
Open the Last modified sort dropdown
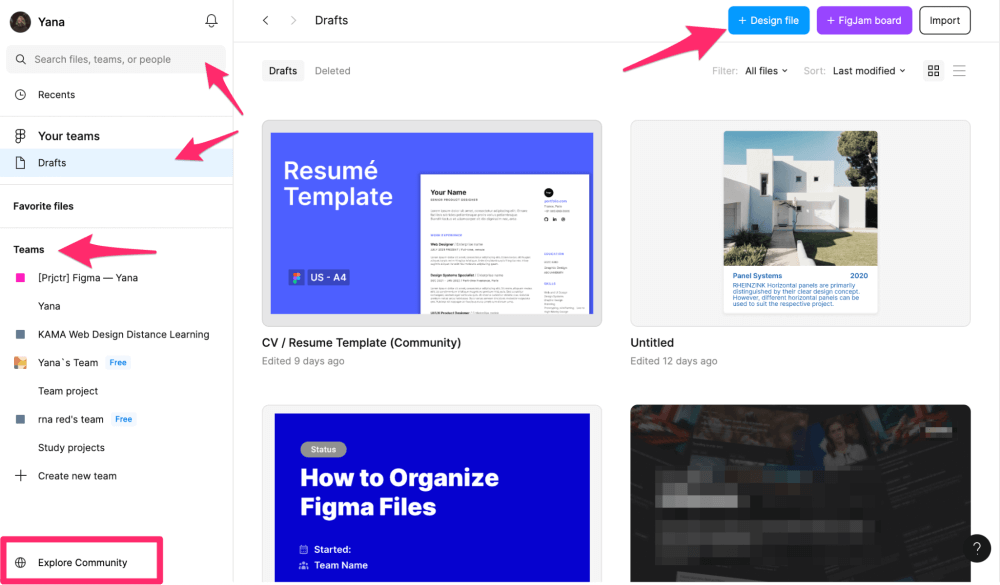click(868, 71)
